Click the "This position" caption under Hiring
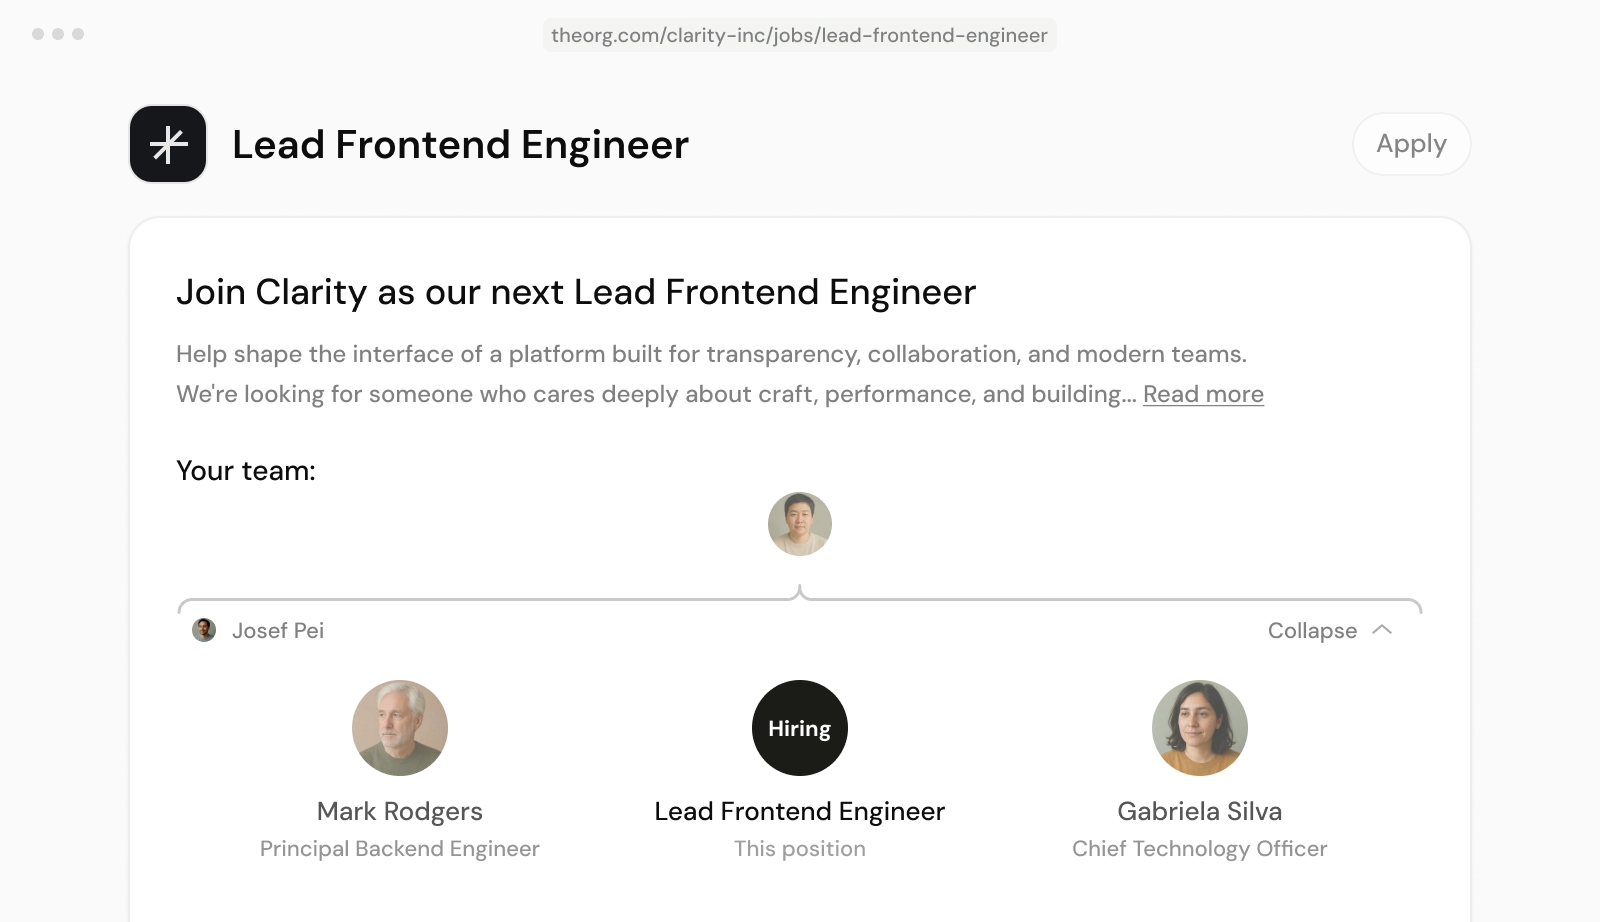This screenshot has width=1600, height=922. coord(800,848)
